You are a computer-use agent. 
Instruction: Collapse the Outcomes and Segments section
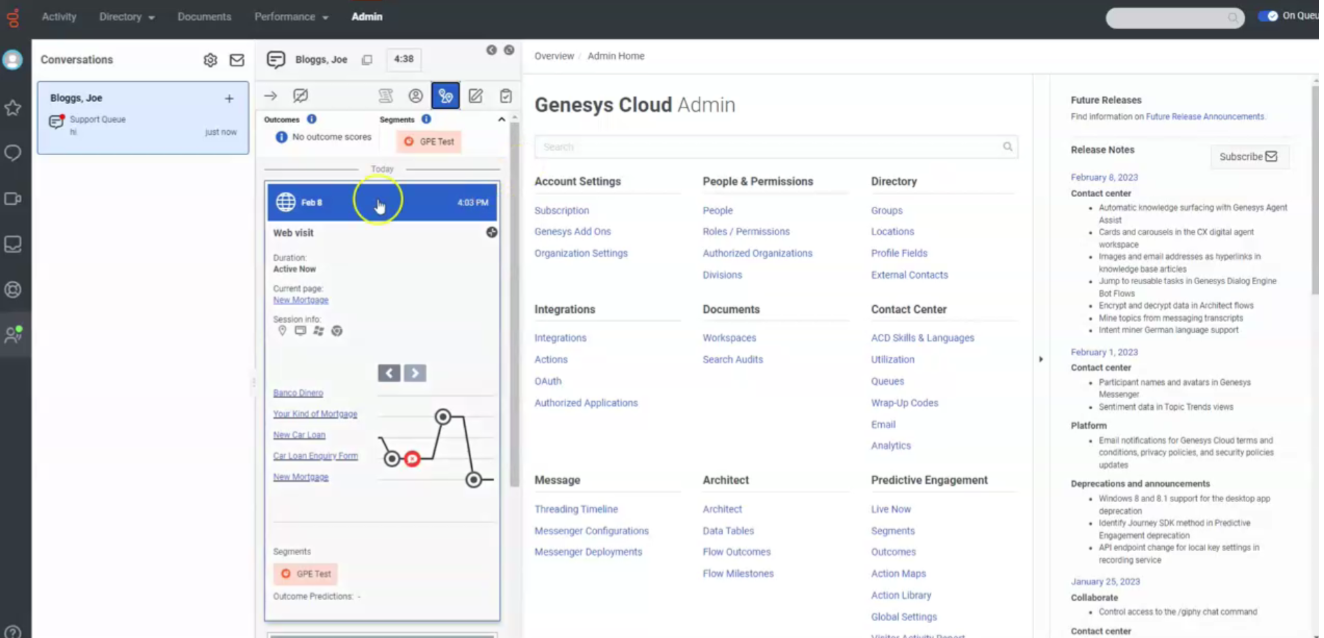pyautogui.click(x=501, y=117)
